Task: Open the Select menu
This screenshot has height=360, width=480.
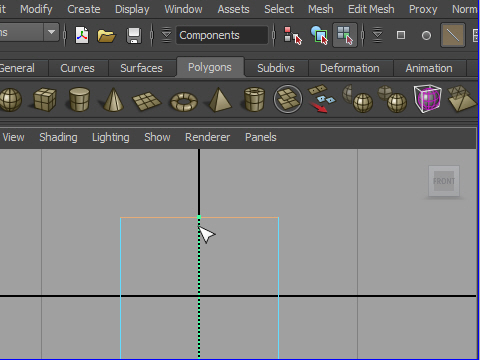Action: [279, 9]
